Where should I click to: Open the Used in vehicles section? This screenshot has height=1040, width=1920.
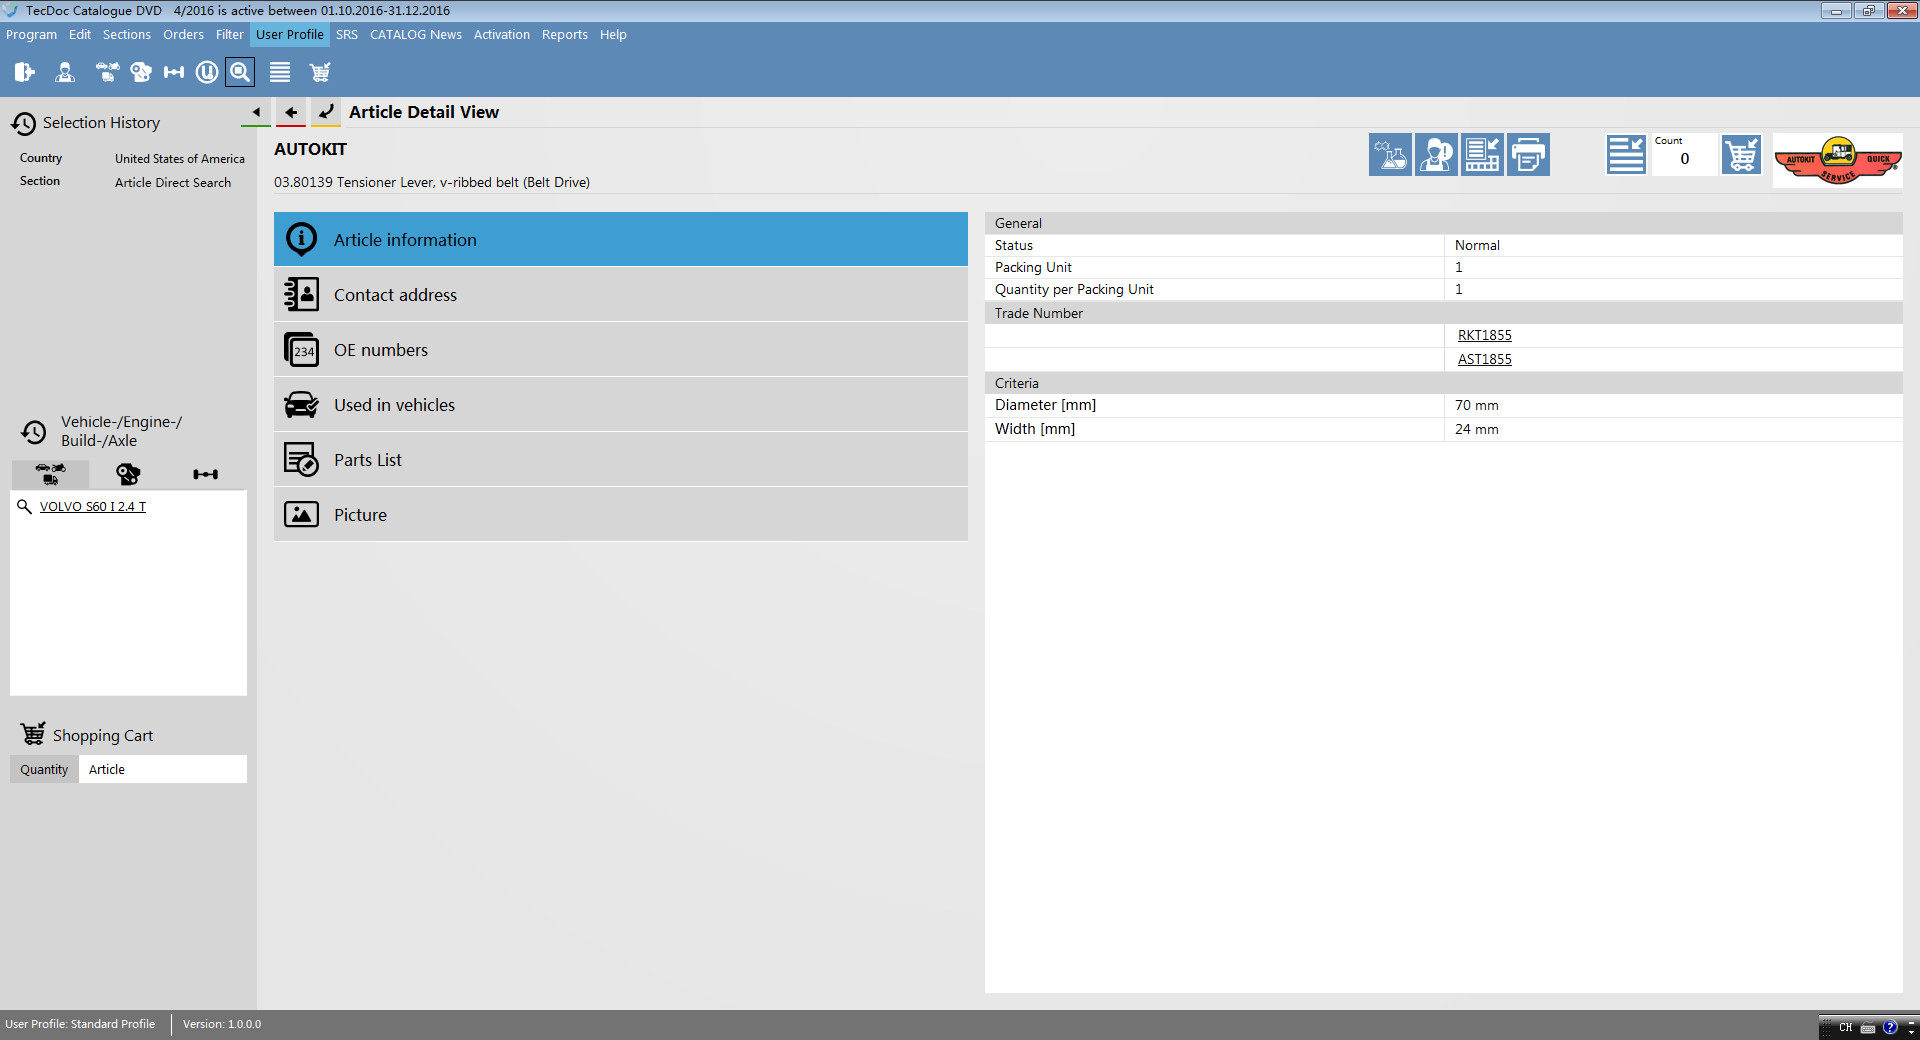621,404
